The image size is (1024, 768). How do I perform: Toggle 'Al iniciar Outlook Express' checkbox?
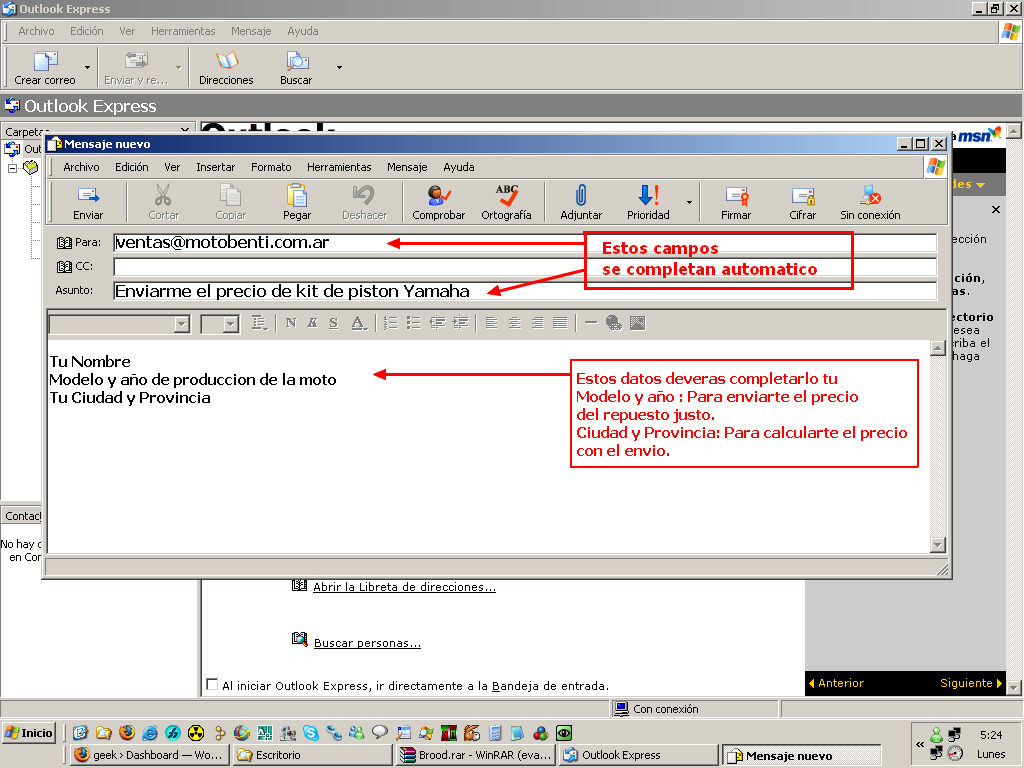click(212, 684)
